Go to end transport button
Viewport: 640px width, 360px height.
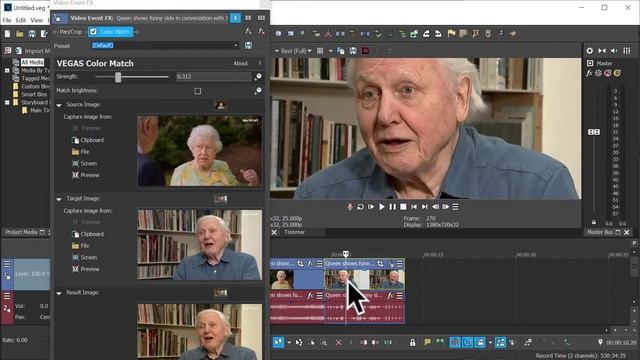point(424,207)
